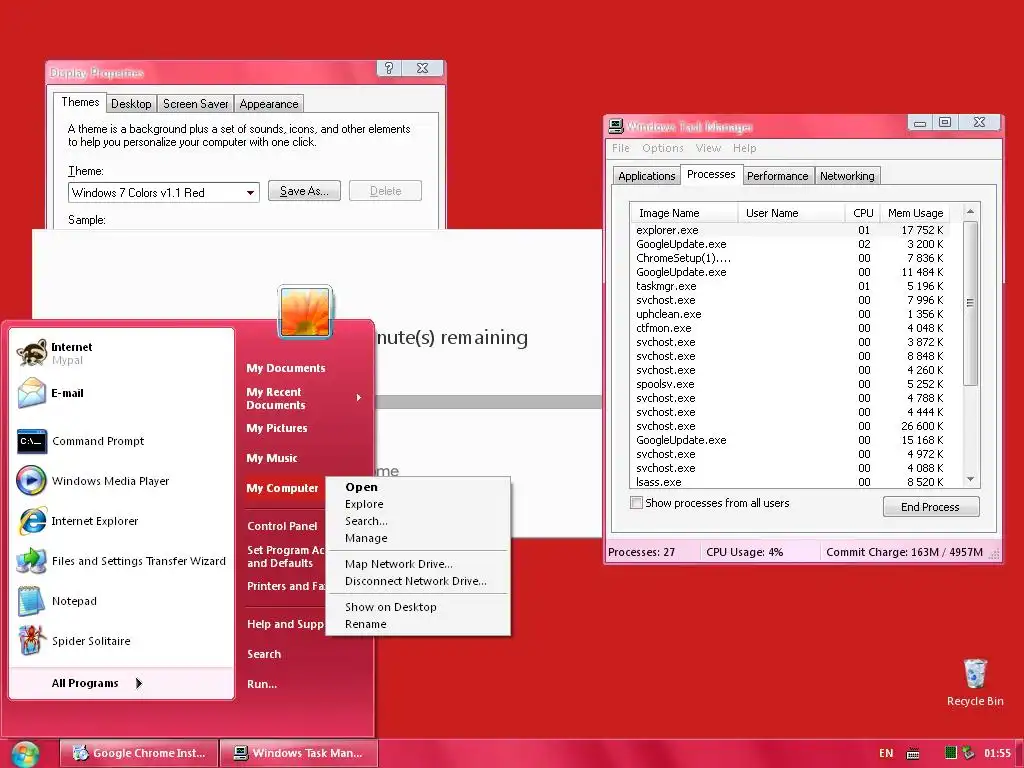This screenshot has width=1024, height=768.
Task: Click Task Manager title bar icon
Action: (616, 125)
